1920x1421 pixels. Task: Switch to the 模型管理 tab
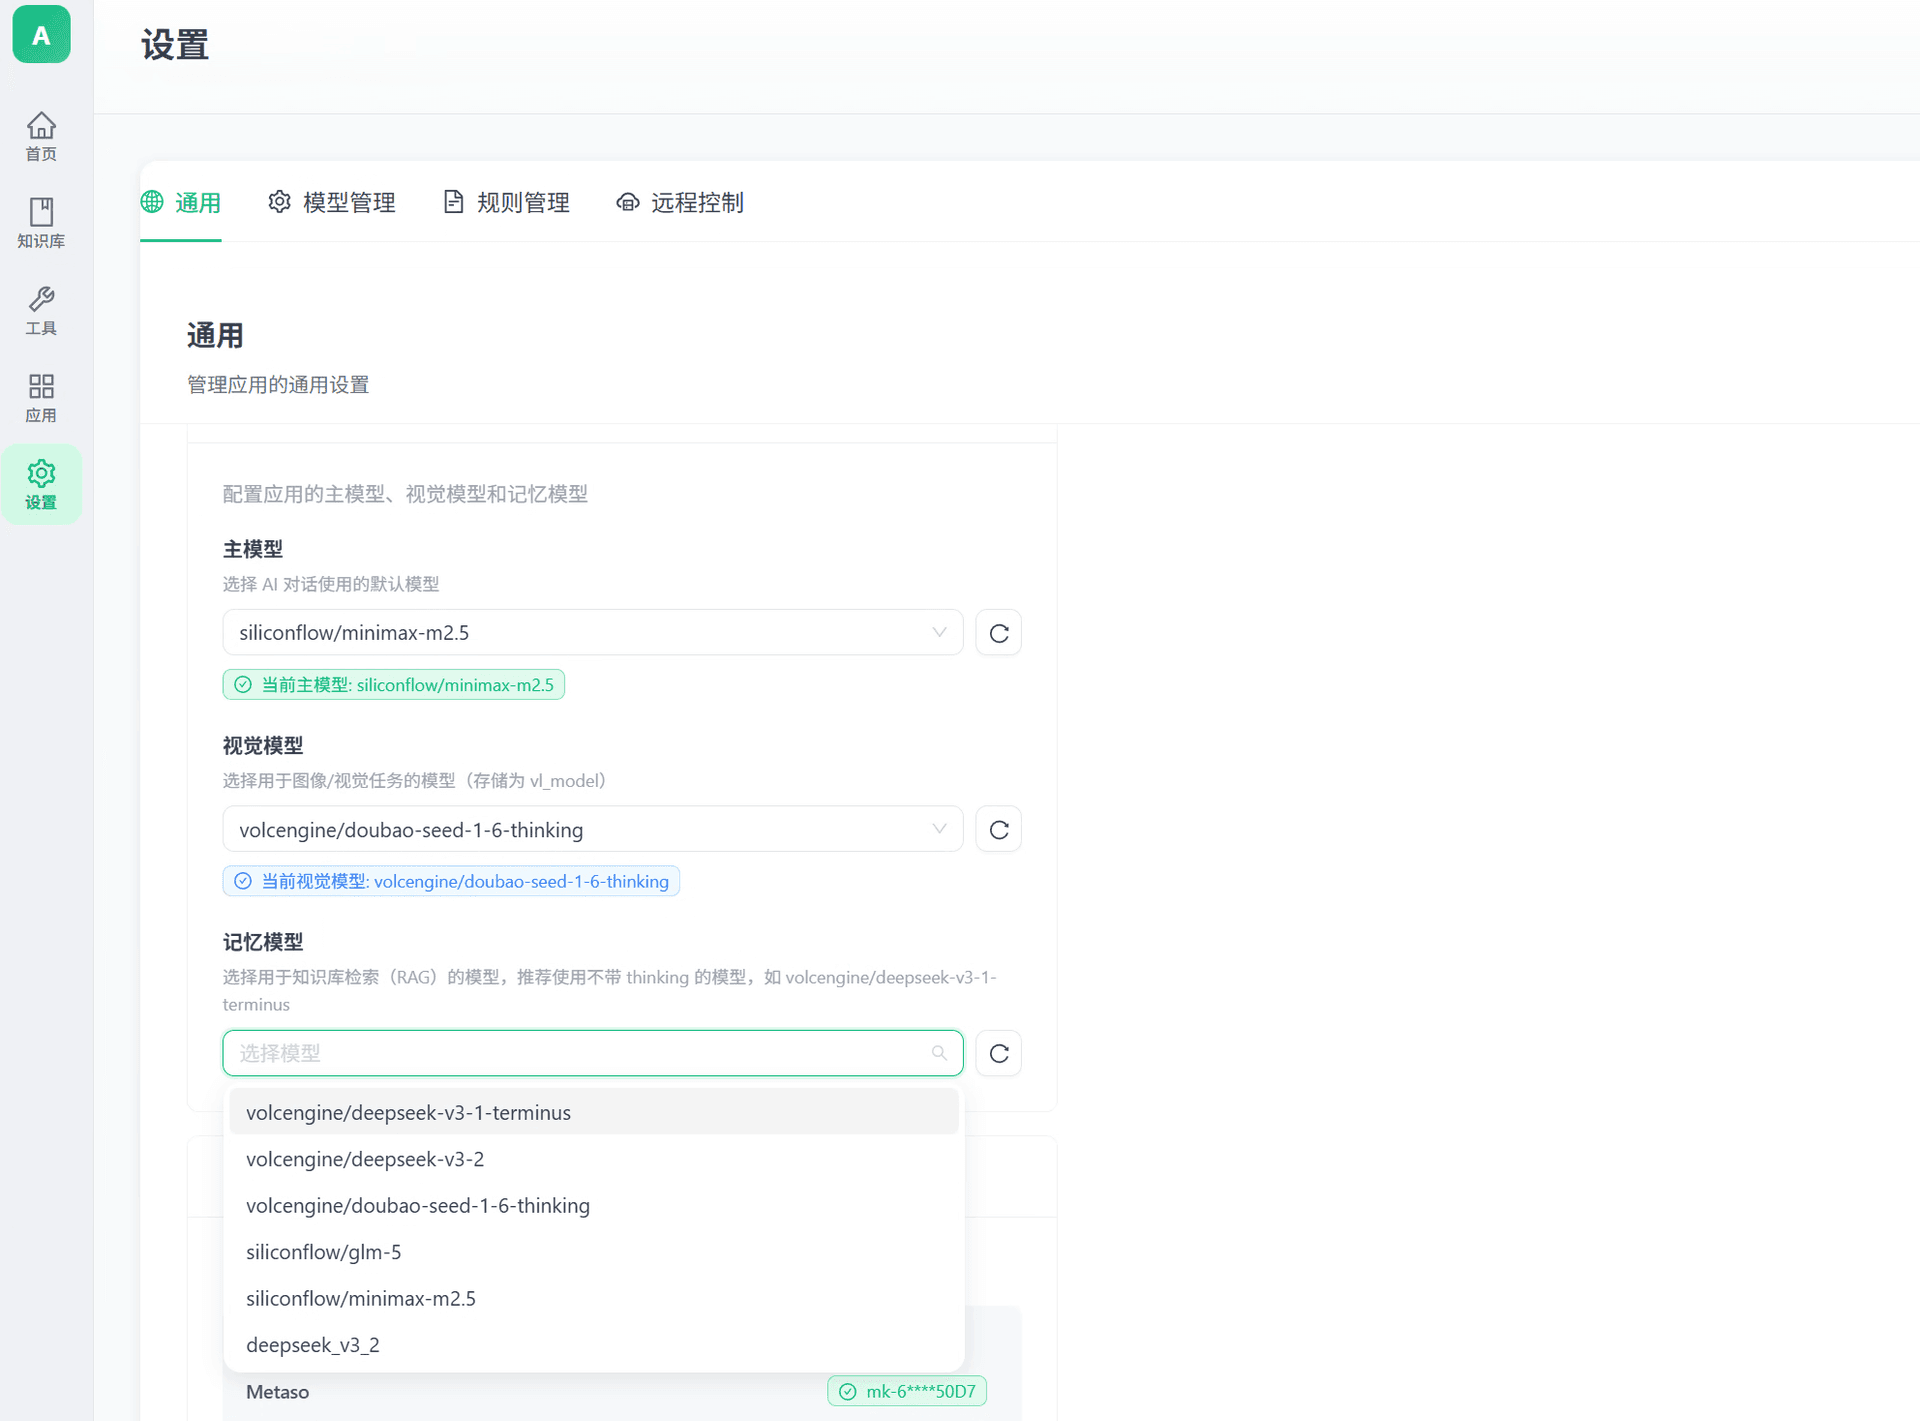[x=332, y=202]
